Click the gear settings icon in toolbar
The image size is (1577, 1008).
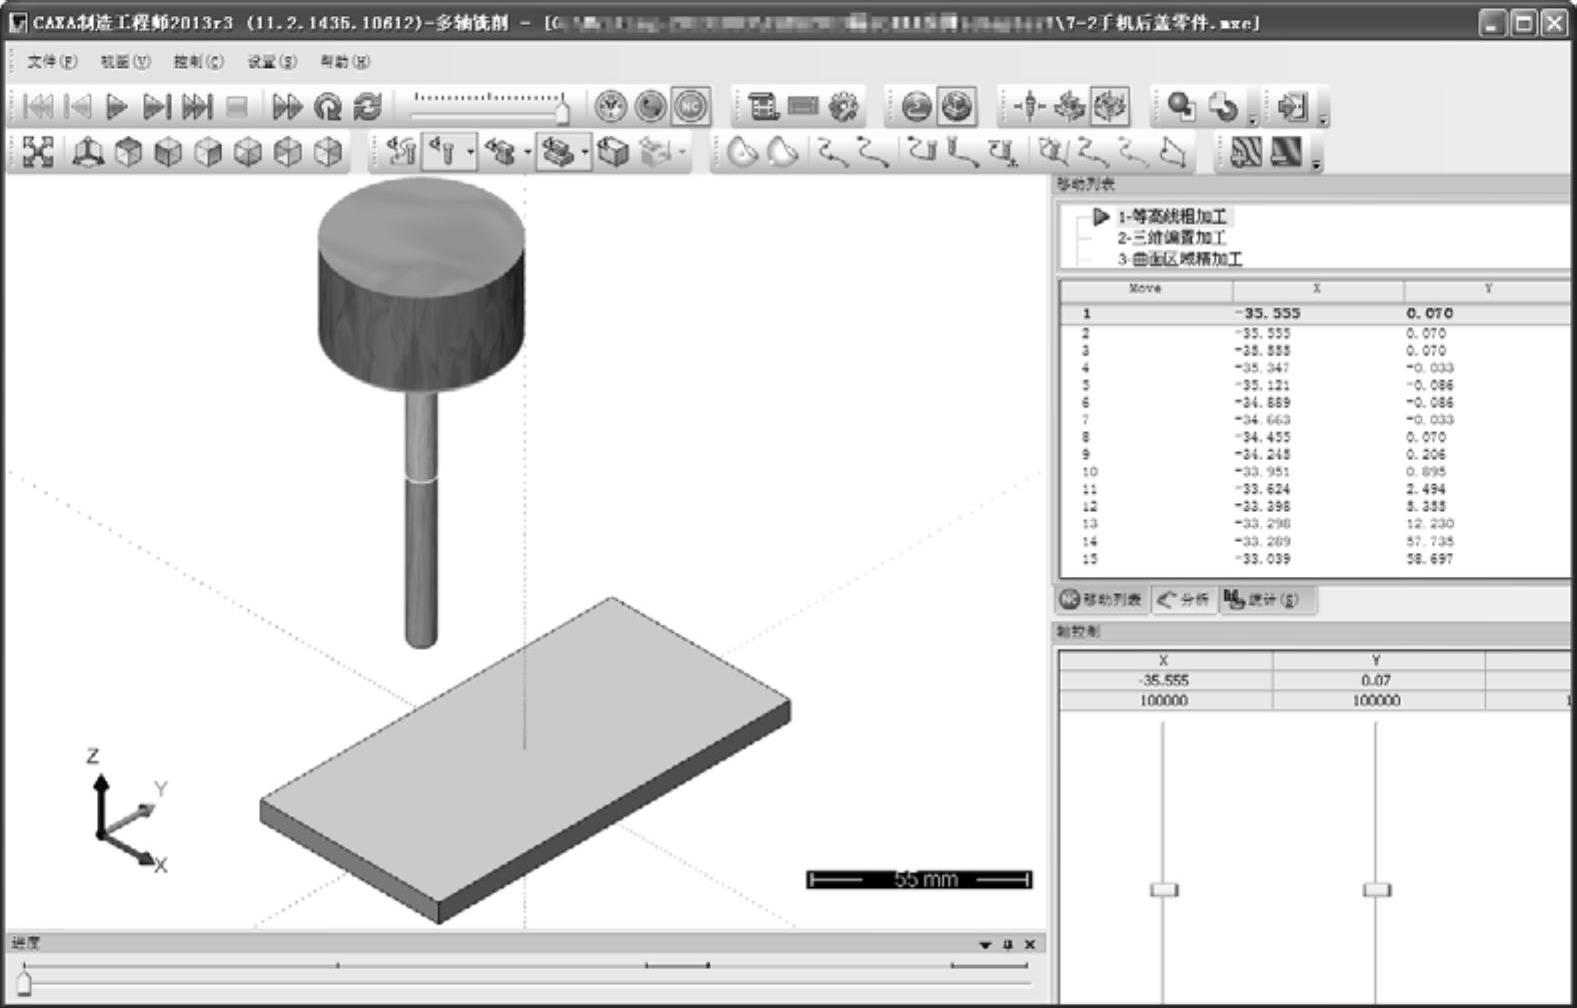point(844,106)
